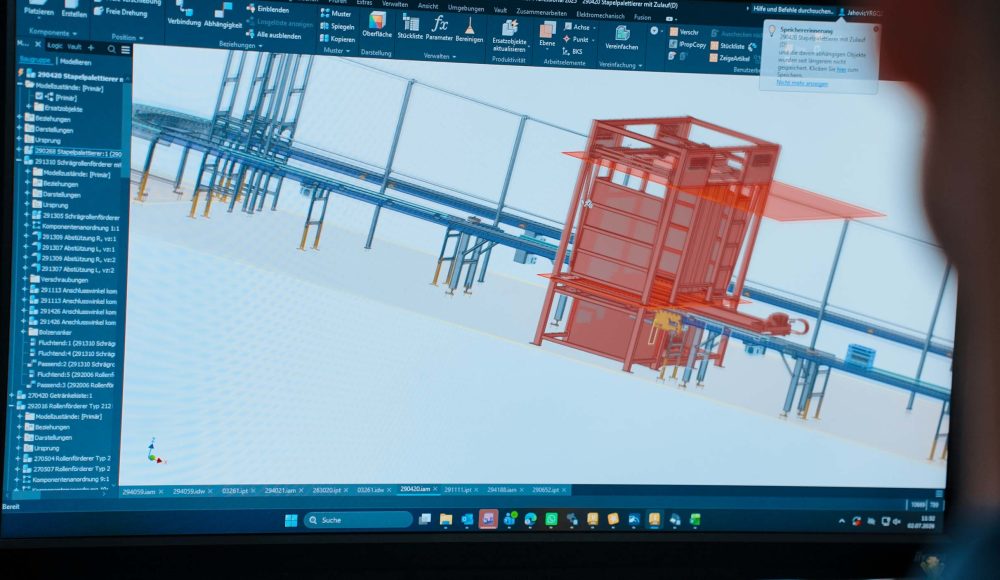
Task: Open the browser panel hamburger menu
Action: [126, 49]
